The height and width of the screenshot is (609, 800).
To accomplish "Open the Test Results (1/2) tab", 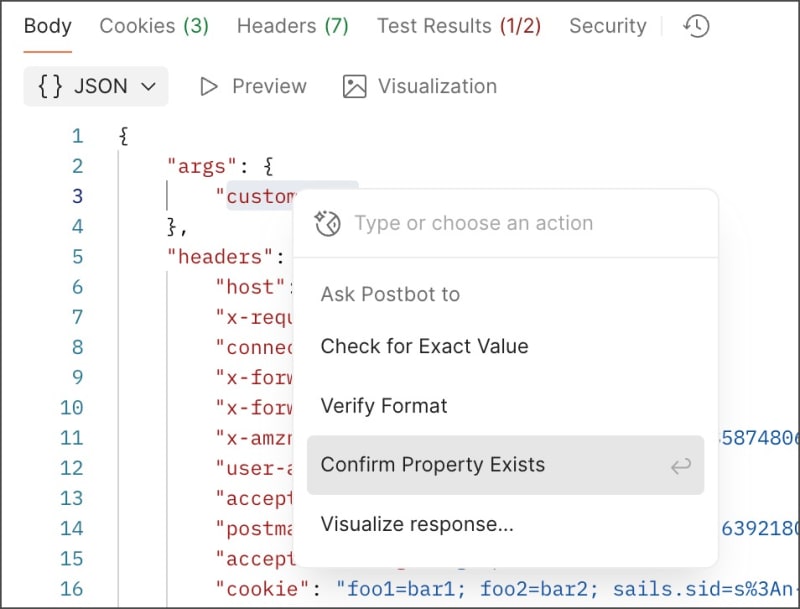I will tap(458, 26).
